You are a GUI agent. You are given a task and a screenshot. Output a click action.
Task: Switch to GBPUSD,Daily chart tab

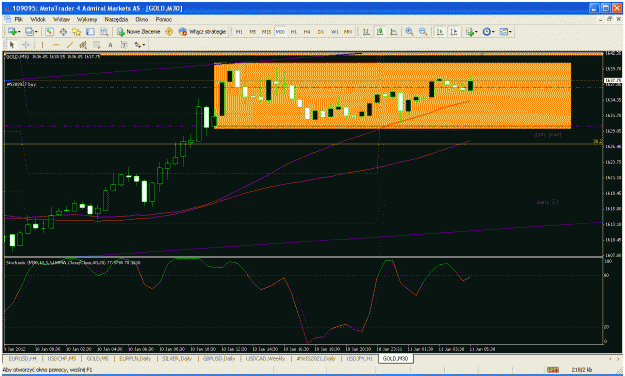click(x=219, y=358)
